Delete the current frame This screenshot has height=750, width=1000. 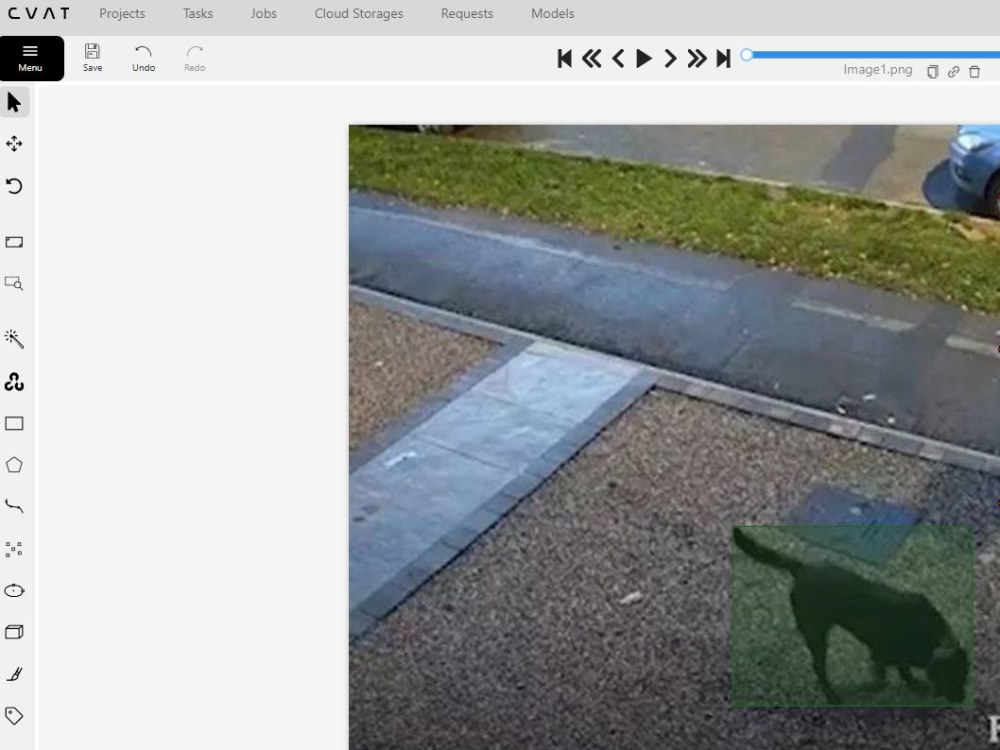click(974, 71)
